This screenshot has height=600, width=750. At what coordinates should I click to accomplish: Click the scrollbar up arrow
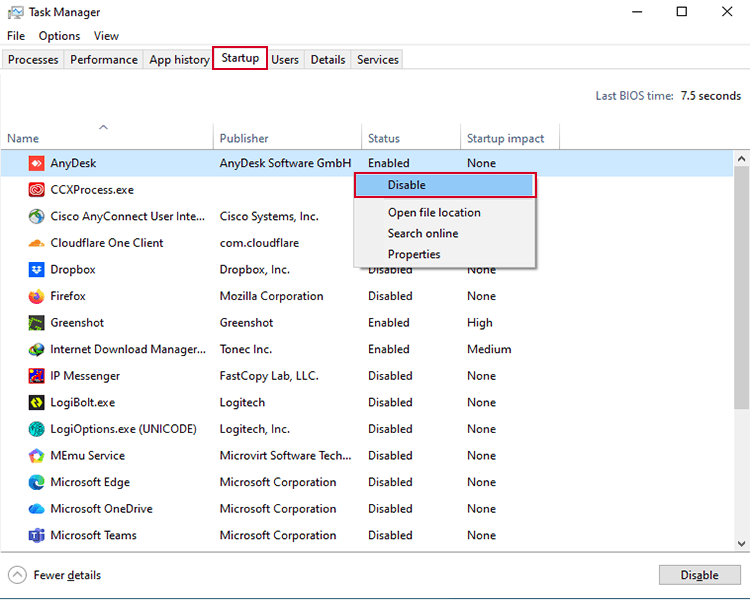(741, 159)
